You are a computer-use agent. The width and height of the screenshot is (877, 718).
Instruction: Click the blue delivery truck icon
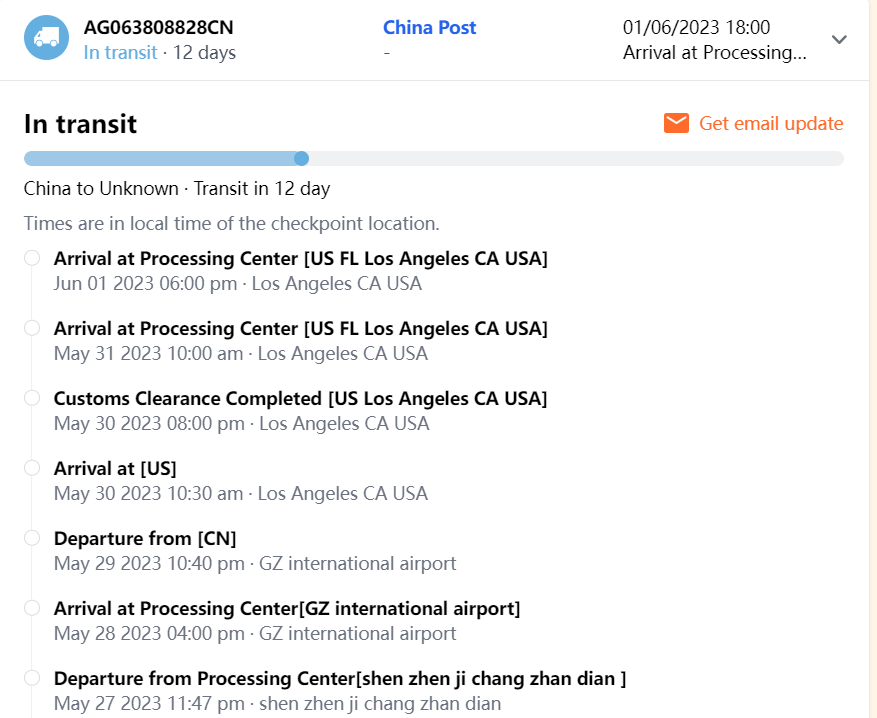coord(46,38)
